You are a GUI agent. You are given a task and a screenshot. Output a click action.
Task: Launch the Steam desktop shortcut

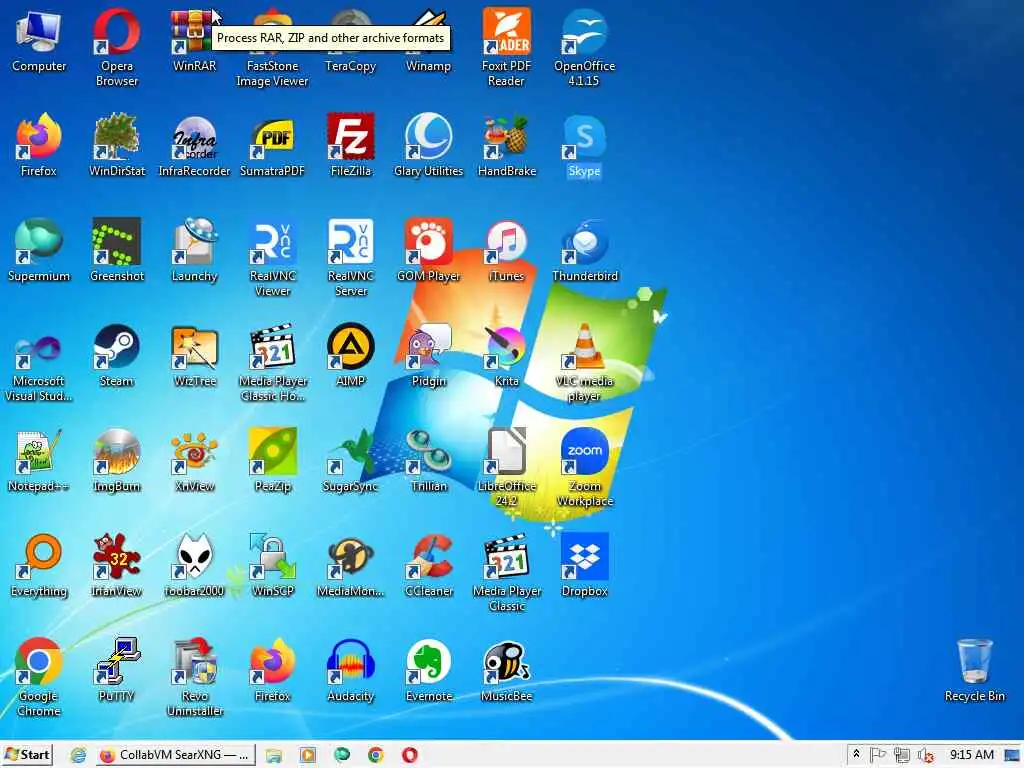click(x=116, y=355)
